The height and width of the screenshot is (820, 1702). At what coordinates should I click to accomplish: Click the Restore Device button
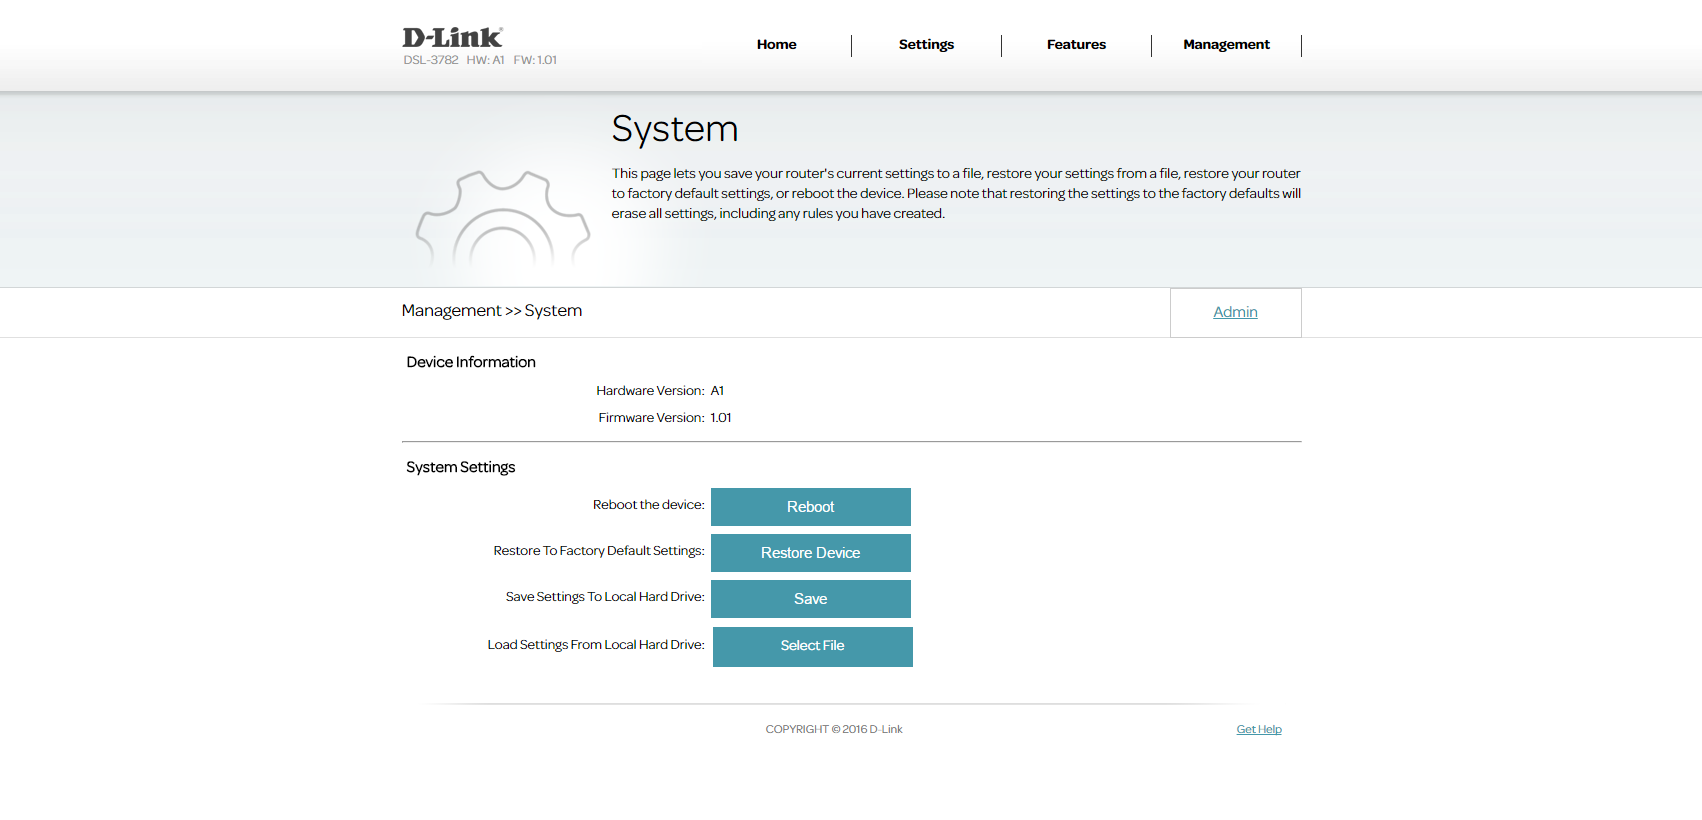point(811,553)
